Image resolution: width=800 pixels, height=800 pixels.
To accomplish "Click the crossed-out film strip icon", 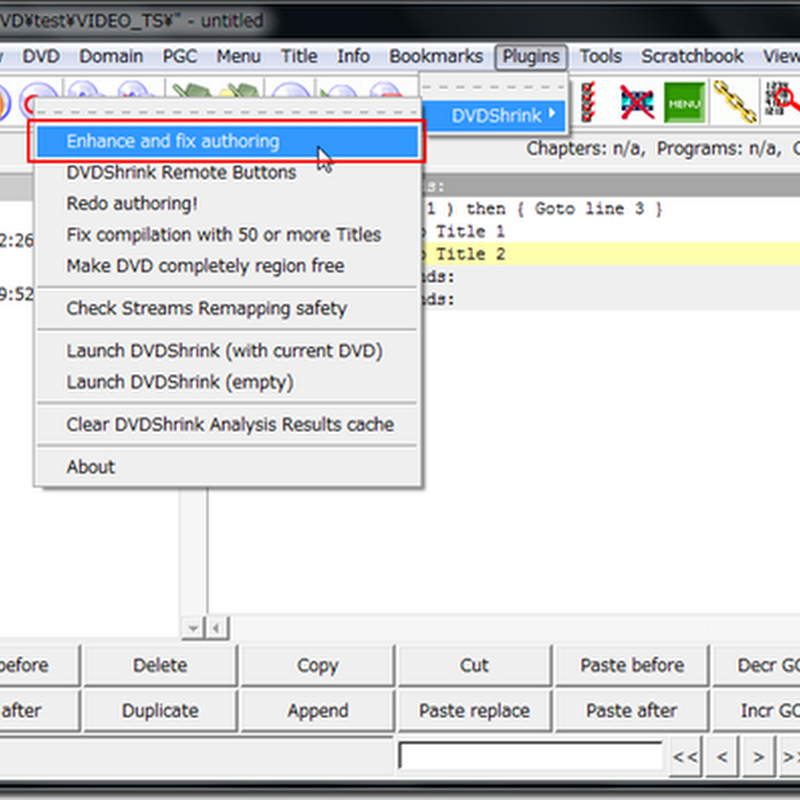I will (x=637, y=103).
